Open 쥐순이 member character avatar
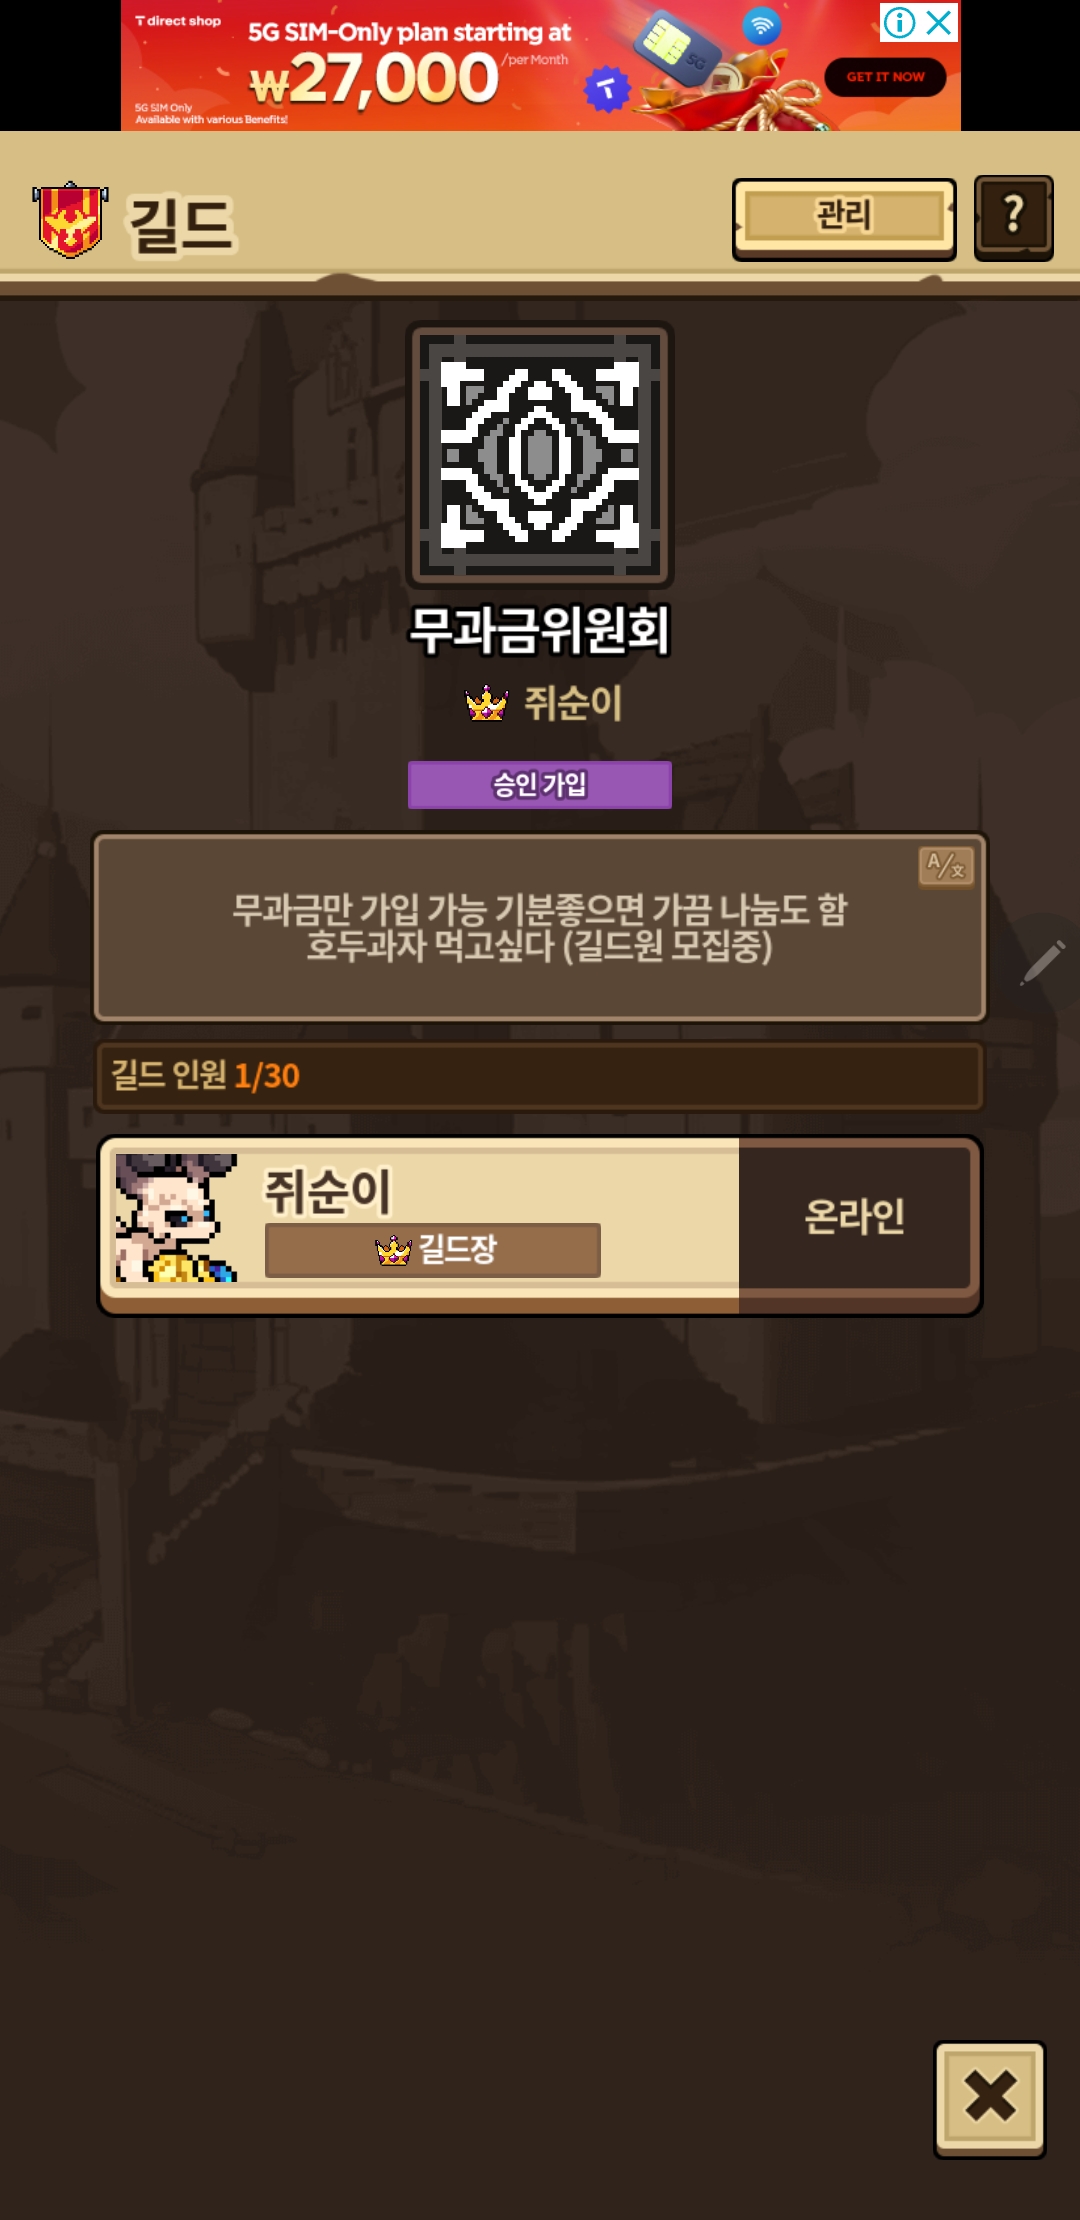 coord(176,1218)
